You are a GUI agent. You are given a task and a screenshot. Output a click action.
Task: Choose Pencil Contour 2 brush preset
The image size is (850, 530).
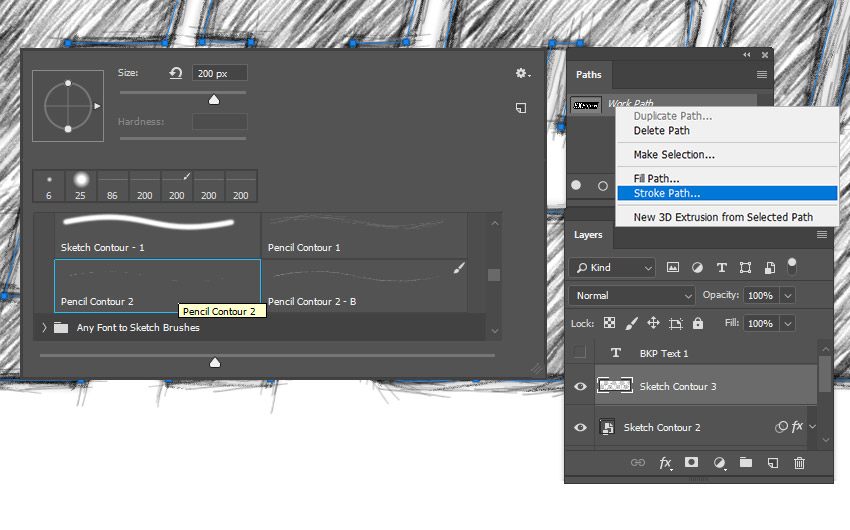click(157, 286)
